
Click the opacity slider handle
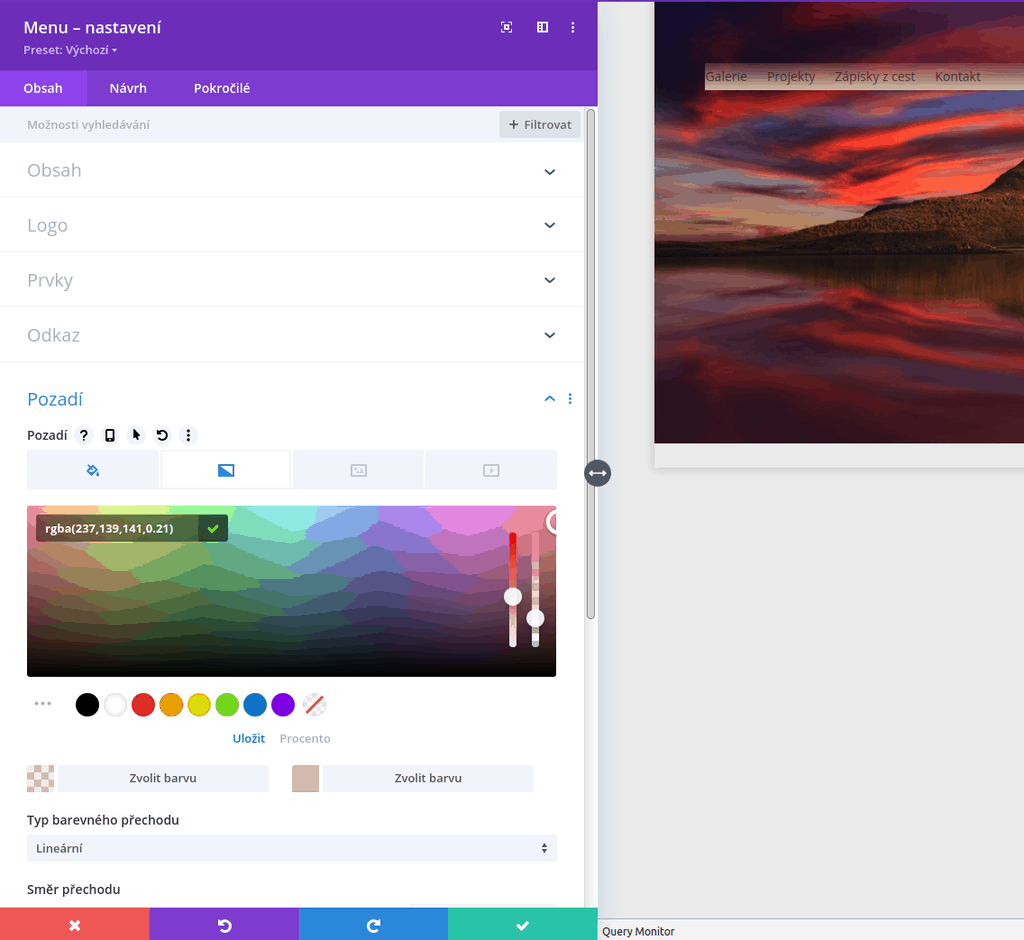coord(536,618)
